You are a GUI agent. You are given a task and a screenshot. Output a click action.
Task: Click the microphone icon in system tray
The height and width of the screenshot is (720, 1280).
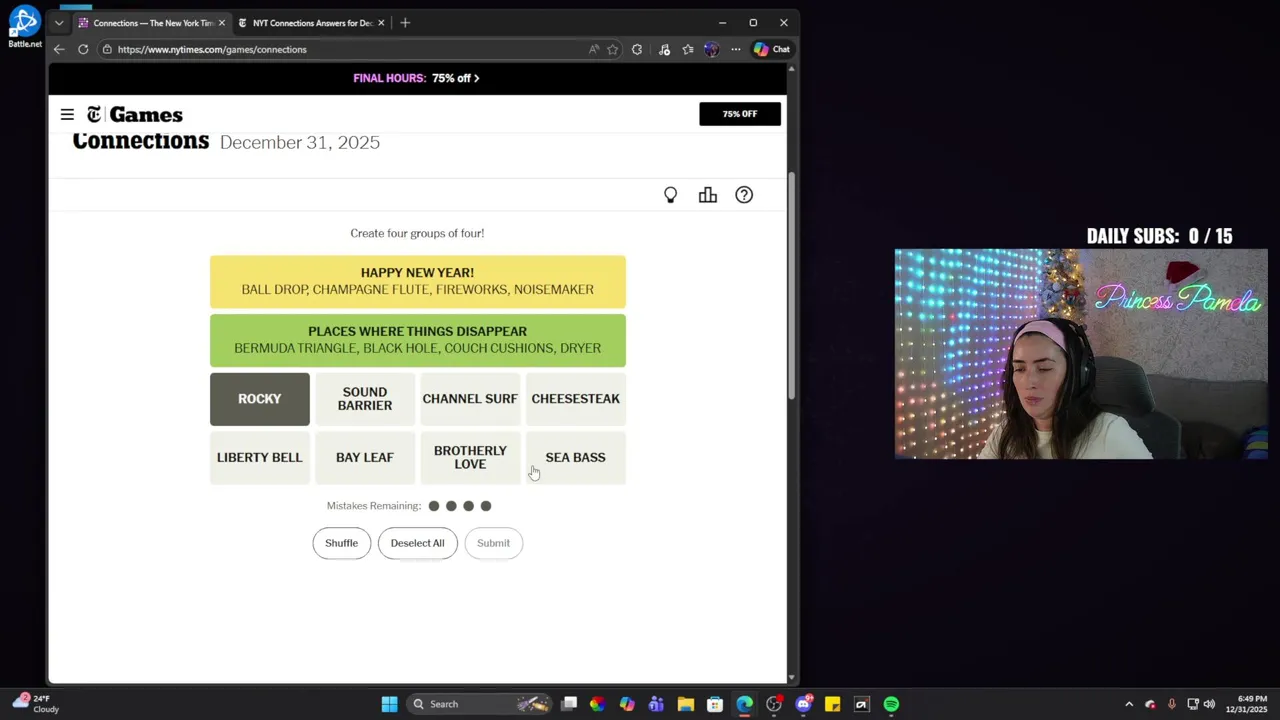tap(1171, 704)
